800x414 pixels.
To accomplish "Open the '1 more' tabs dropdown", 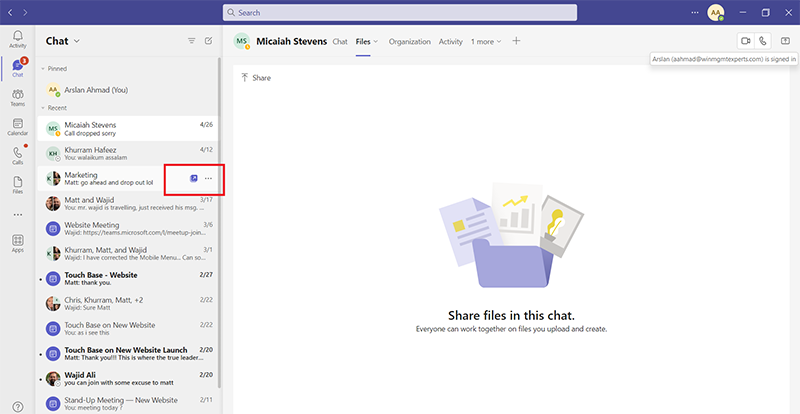I will click(x=487, y=41).
